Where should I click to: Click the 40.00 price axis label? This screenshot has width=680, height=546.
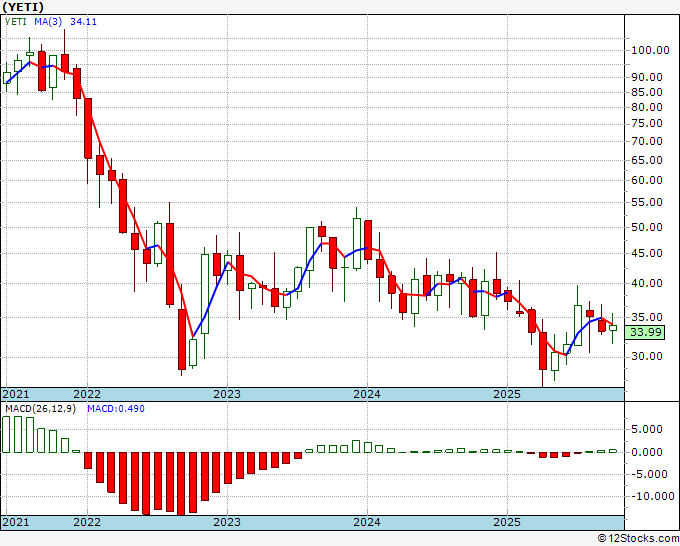click(x=647, y=283)
